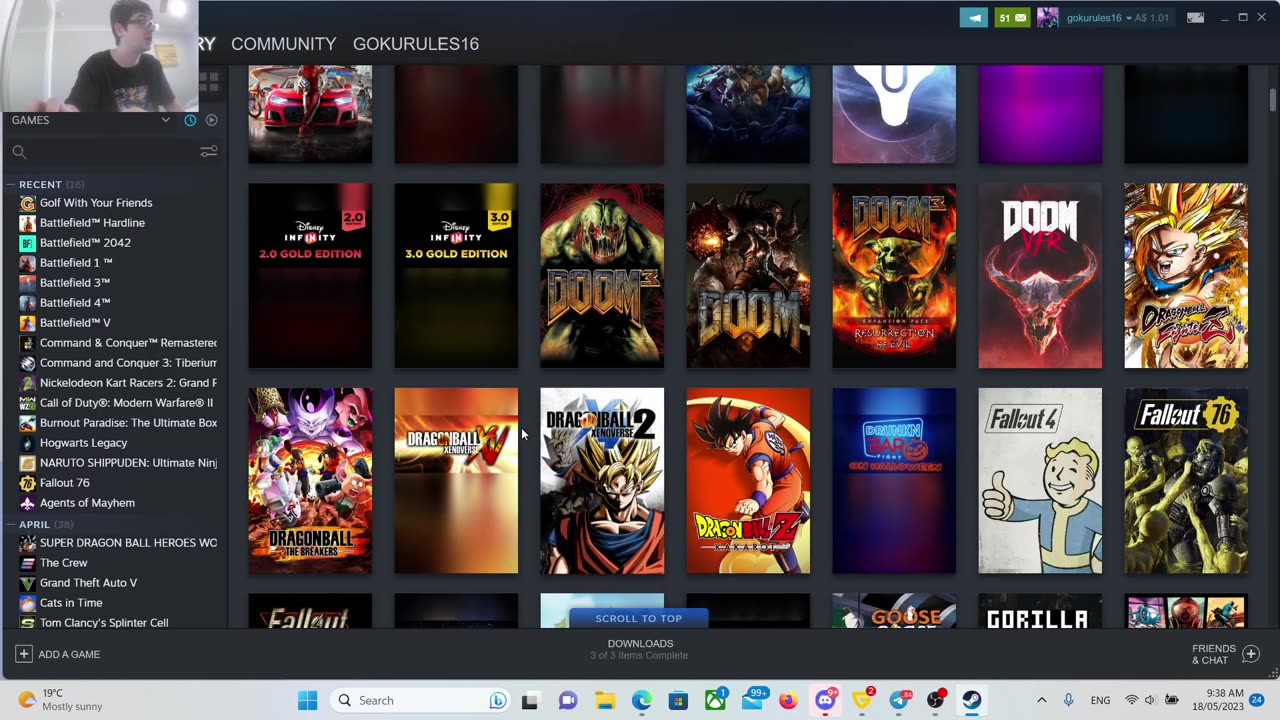Open Disney Infinity 2.0 Gold Edition cover
This screenshot has width=1280, height=720.
(310, 276)
